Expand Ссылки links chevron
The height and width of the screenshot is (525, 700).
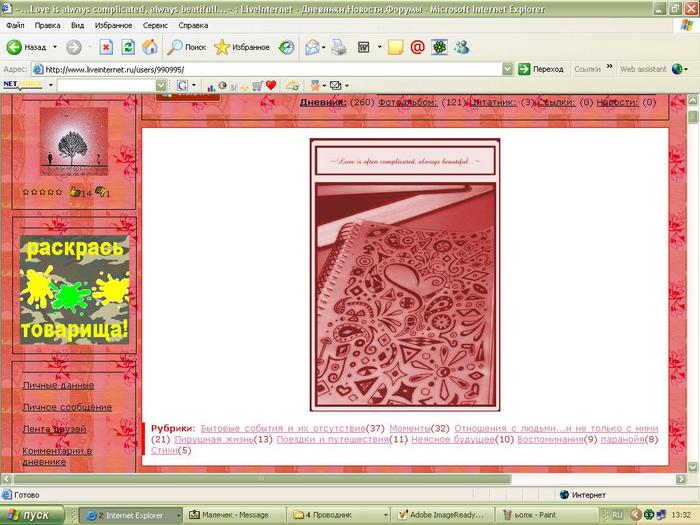609,66
